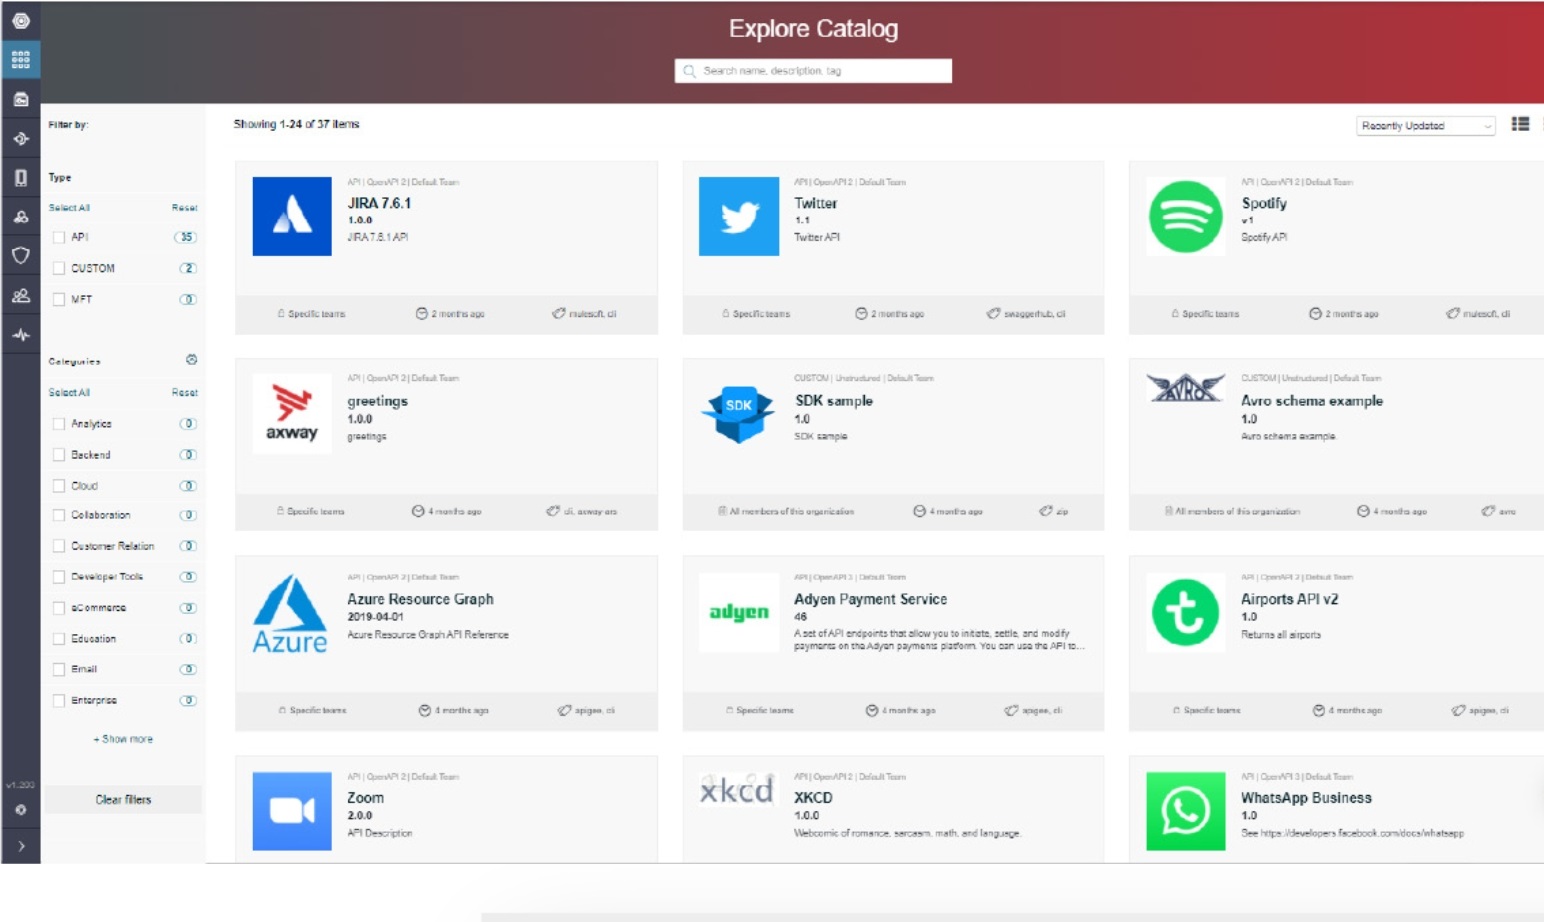The width and height of the screenshot is (1544, 922).
Task: Open the sidebar icon below catalog grid
Action: 20,99
